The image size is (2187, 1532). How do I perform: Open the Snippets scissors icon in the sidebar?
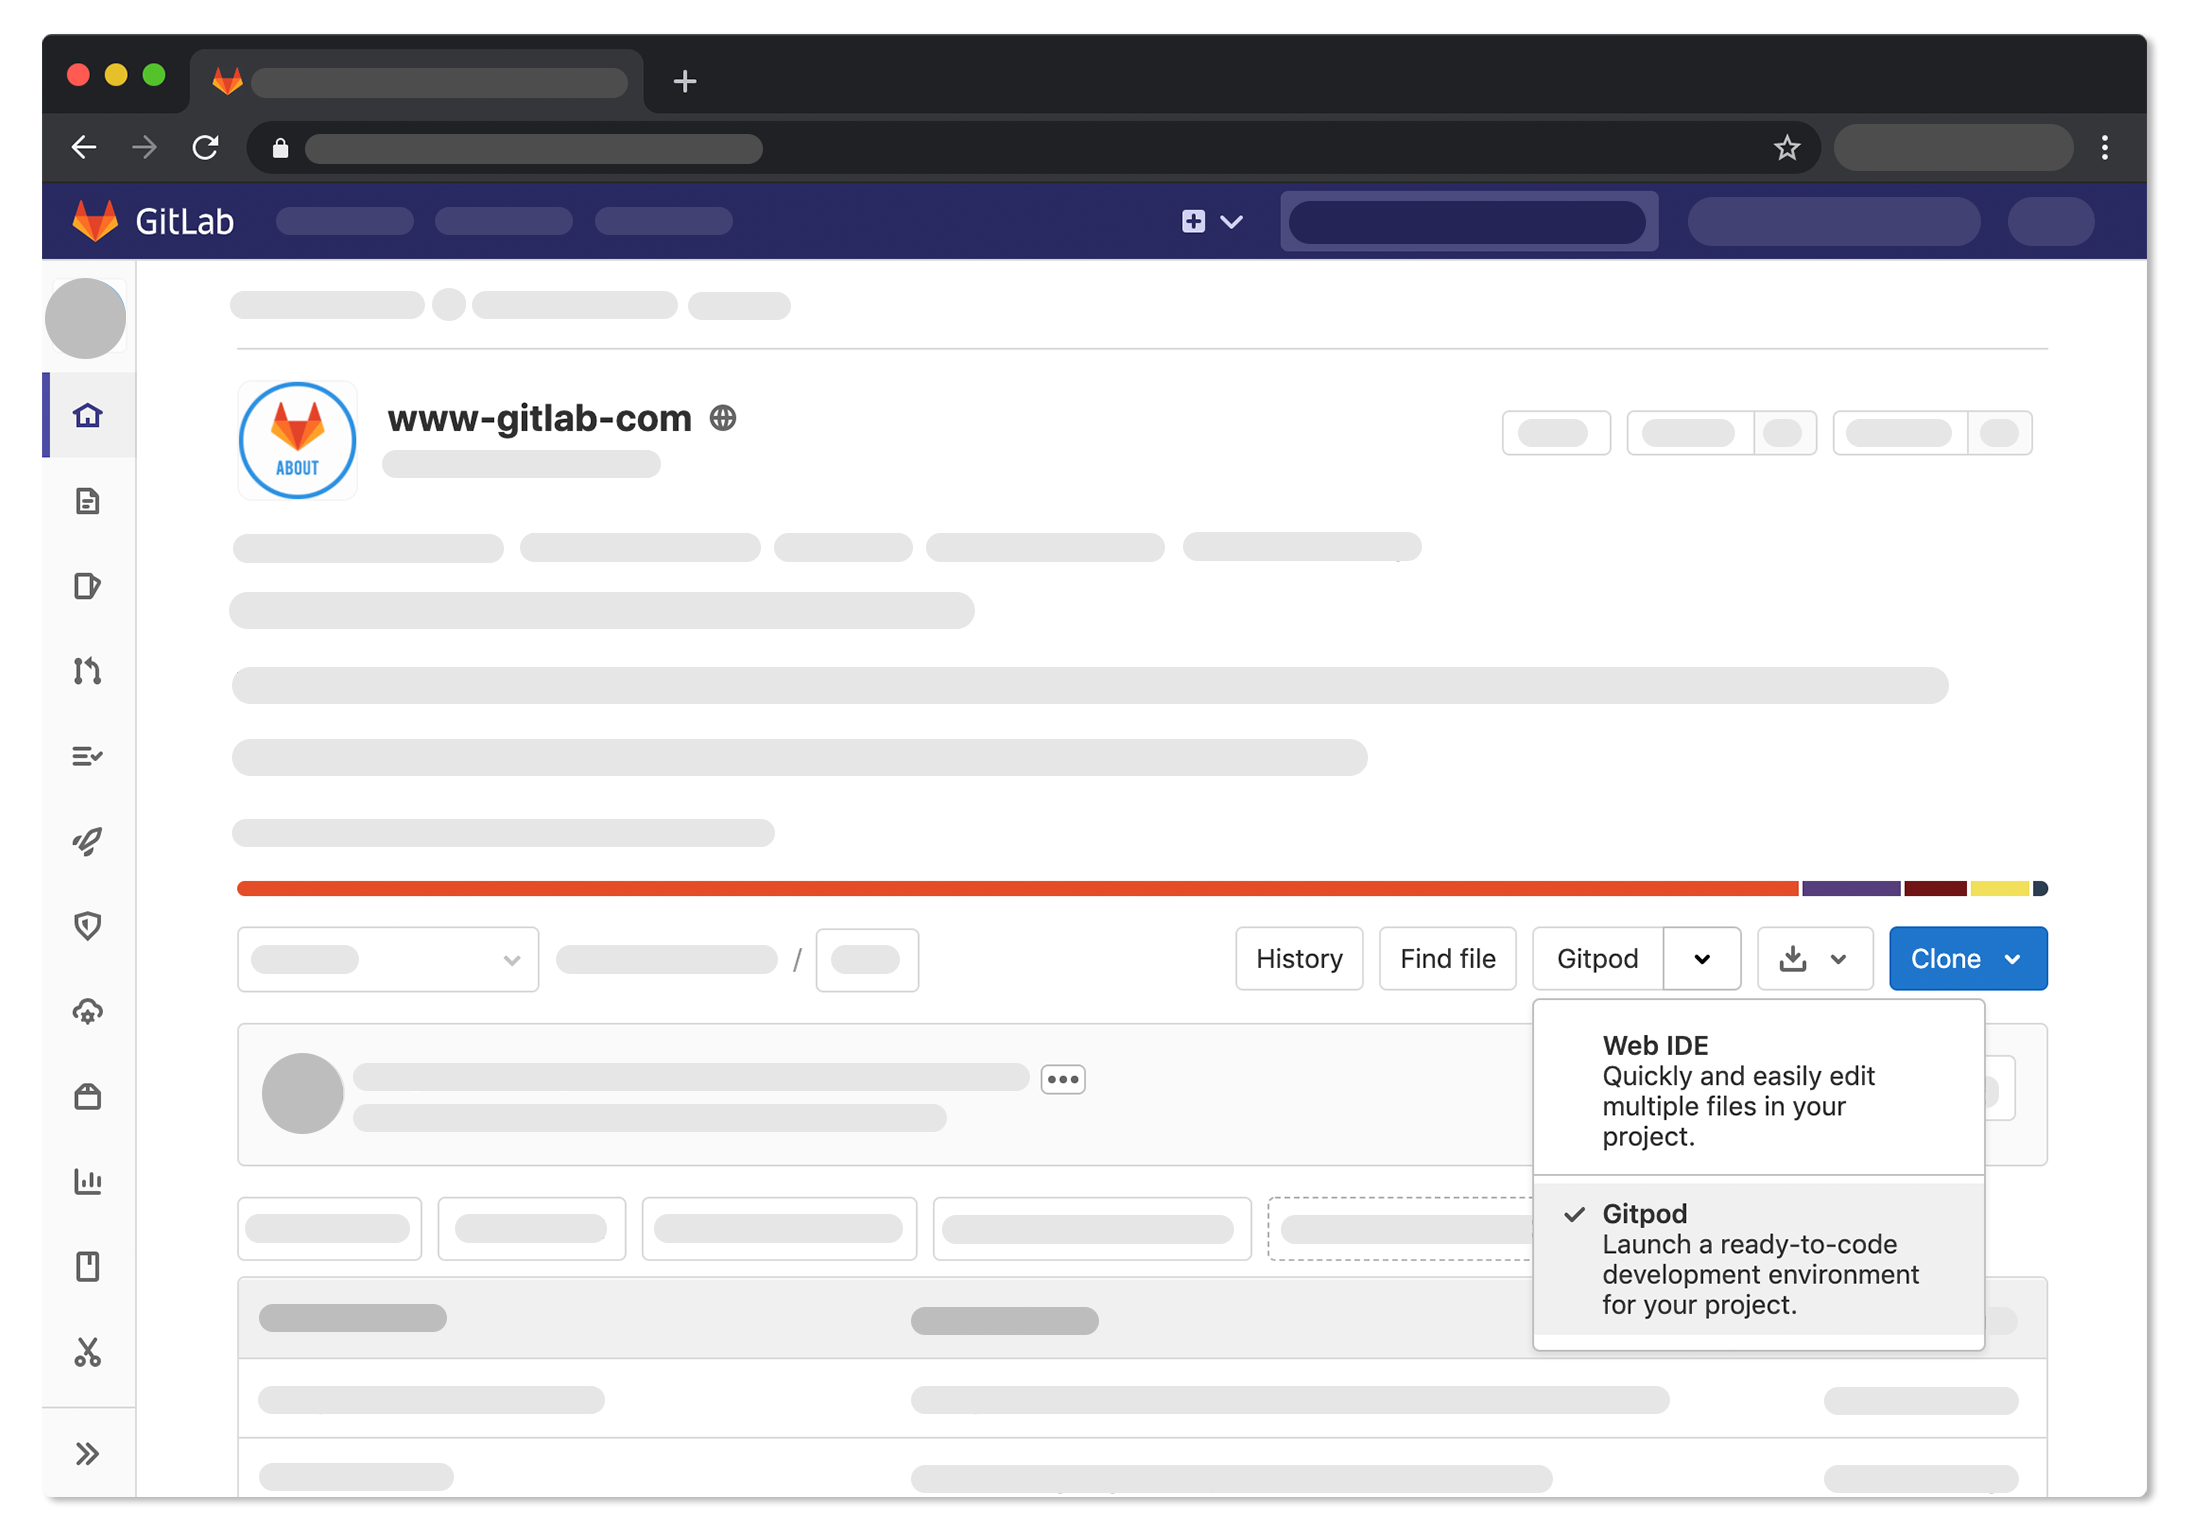click(88, 1352)
